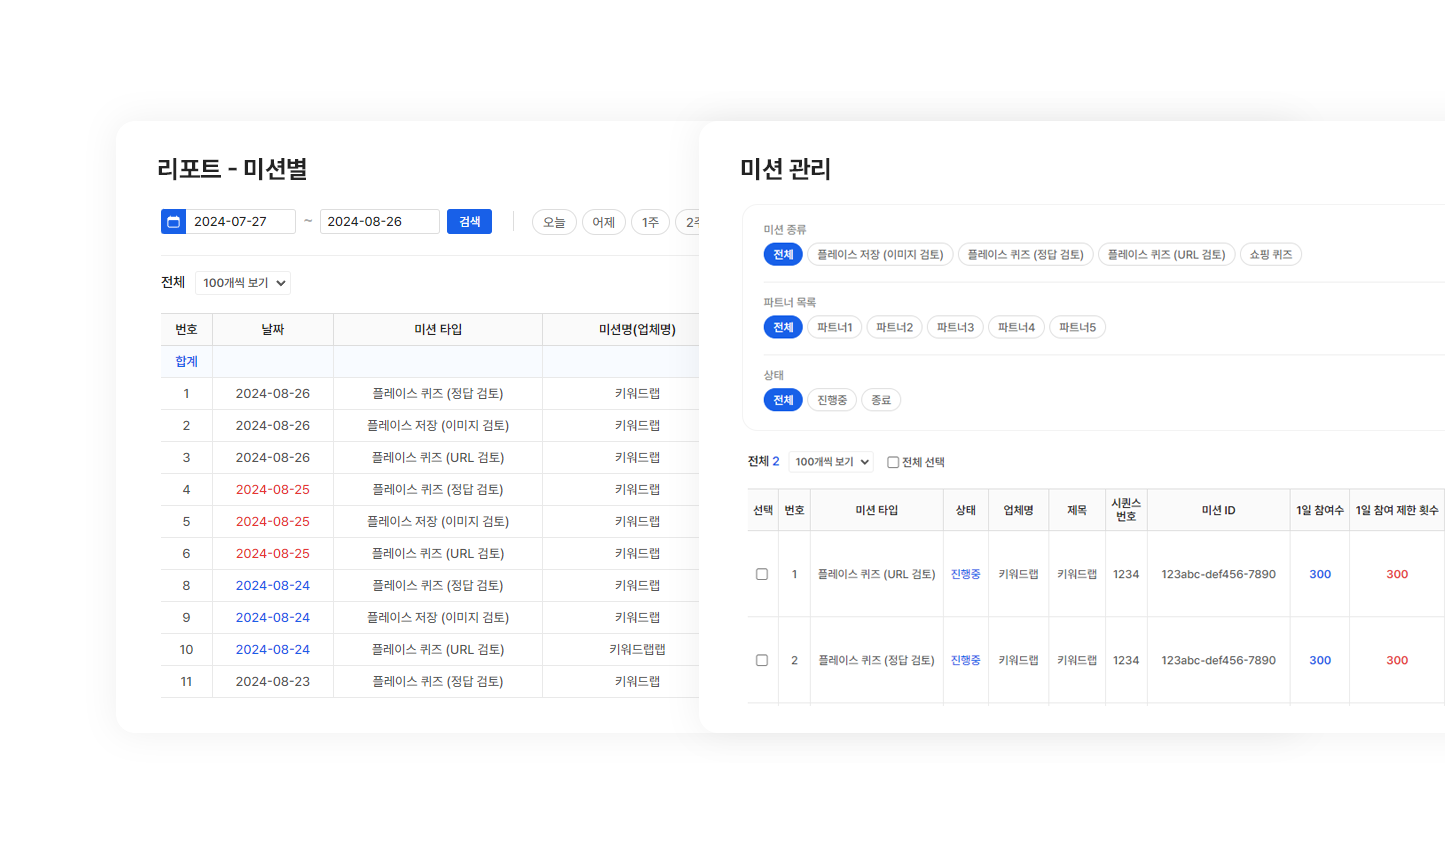Choose 파트너5 in partner list
Screen dimensions: 1445x854
[x=1077, y=327]
